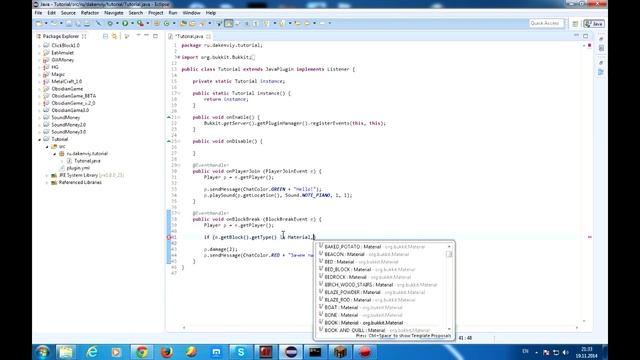Expand the folded import statements marker

click(179, 58)
